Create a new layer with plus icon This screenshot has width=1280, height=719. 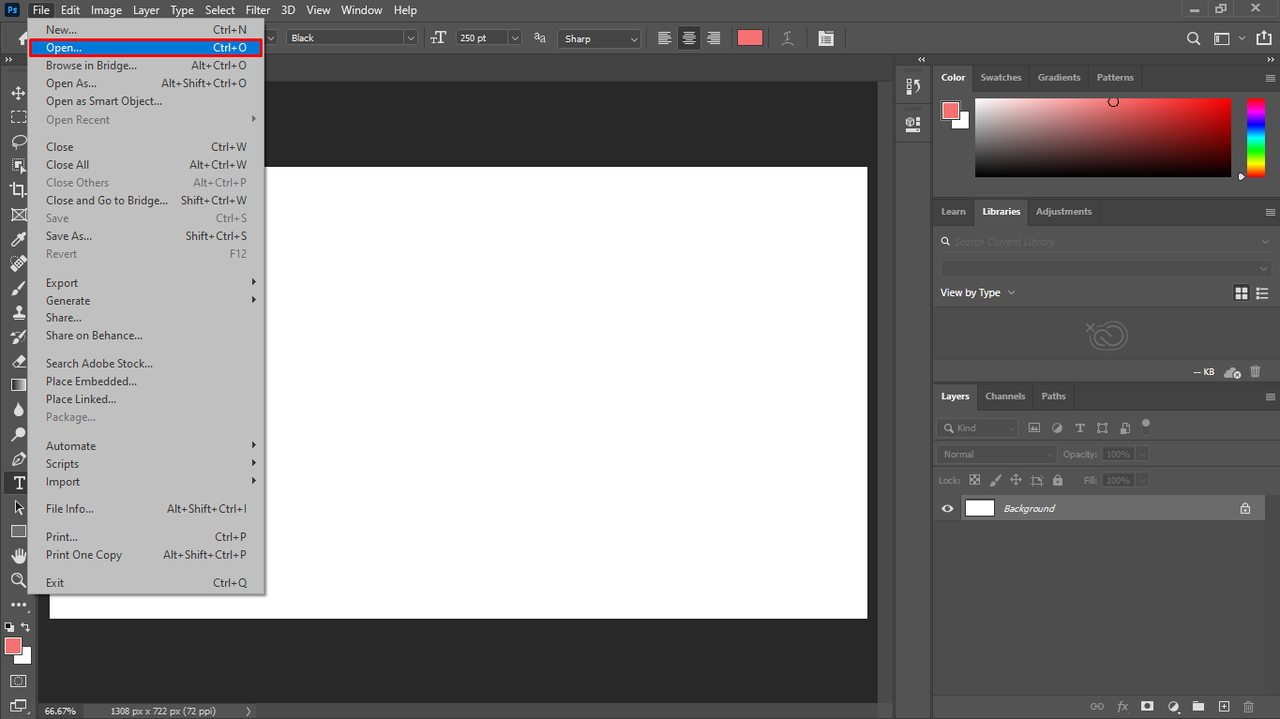click(1223, 707)
